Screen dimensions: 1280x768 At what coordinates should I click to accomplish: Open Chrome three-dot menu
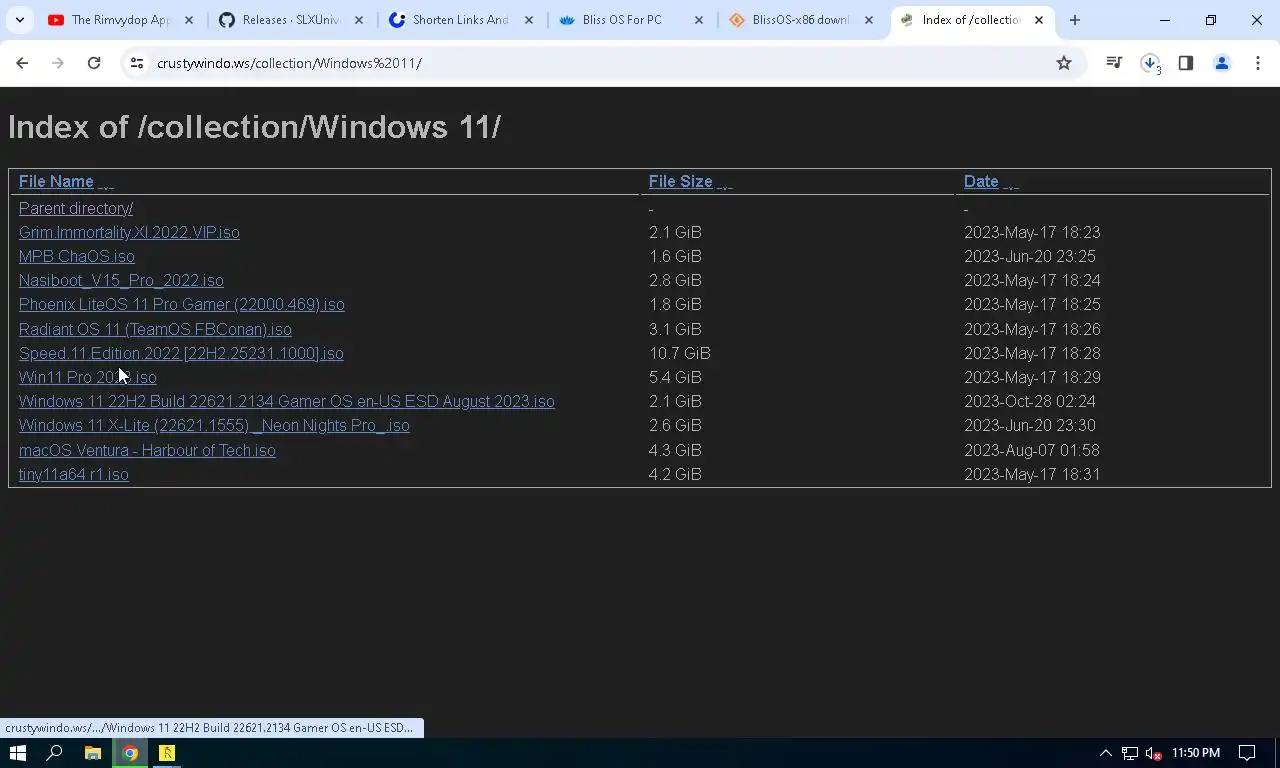(1258, 63)
